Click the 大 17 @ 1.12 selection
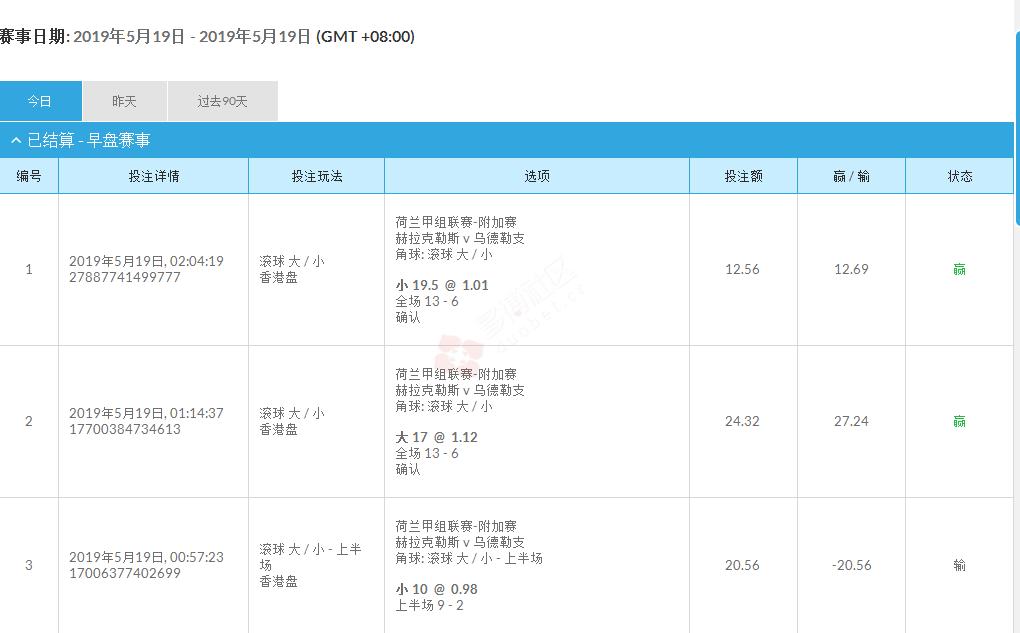The image size is (1020, 633). pos(437,437)
